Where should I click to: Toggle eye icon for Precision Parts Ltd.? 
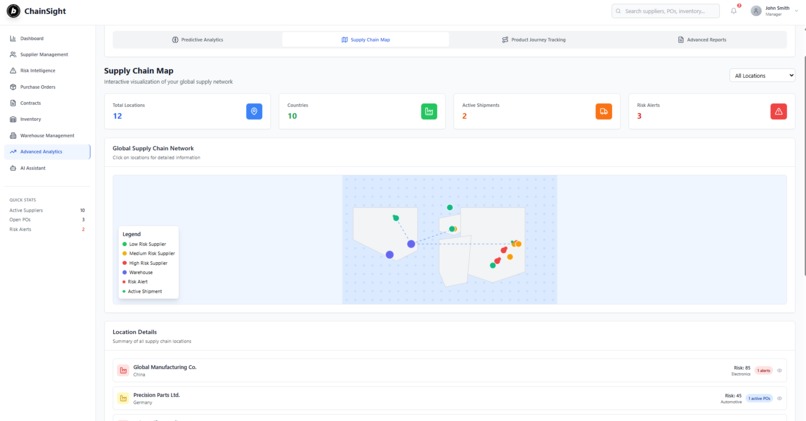pyautogui.click(x=779, y=398)
